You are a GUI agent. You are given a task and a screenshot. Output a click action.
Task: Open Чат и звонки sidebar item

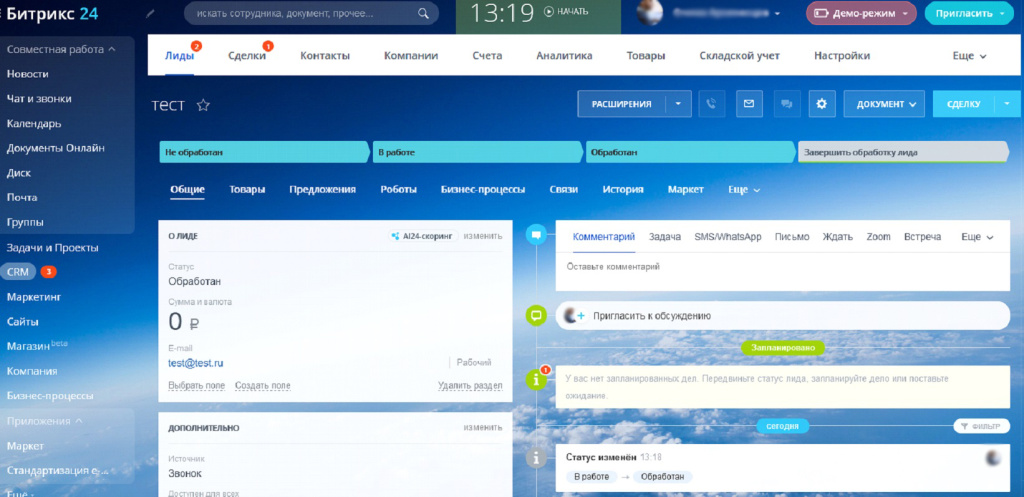coord(39,99)
